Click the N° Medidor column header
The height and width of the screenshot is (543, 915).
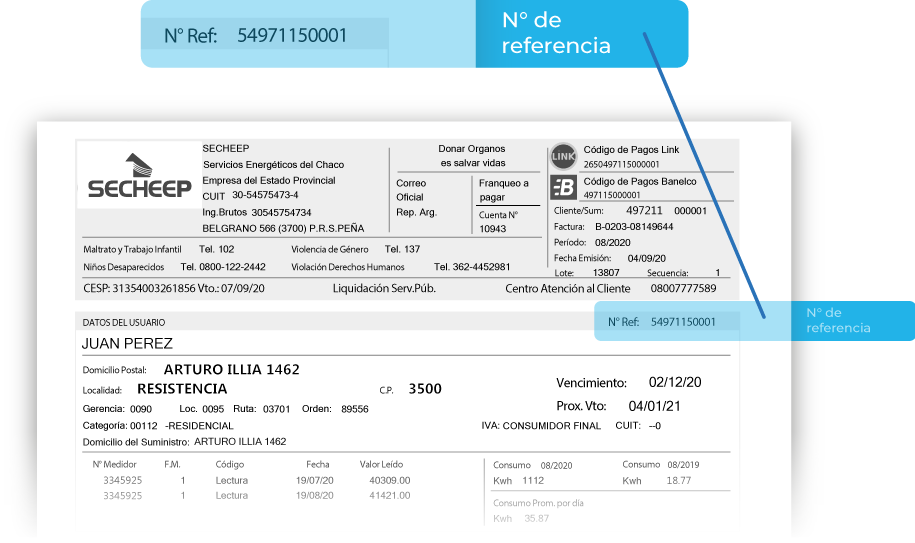114,464
